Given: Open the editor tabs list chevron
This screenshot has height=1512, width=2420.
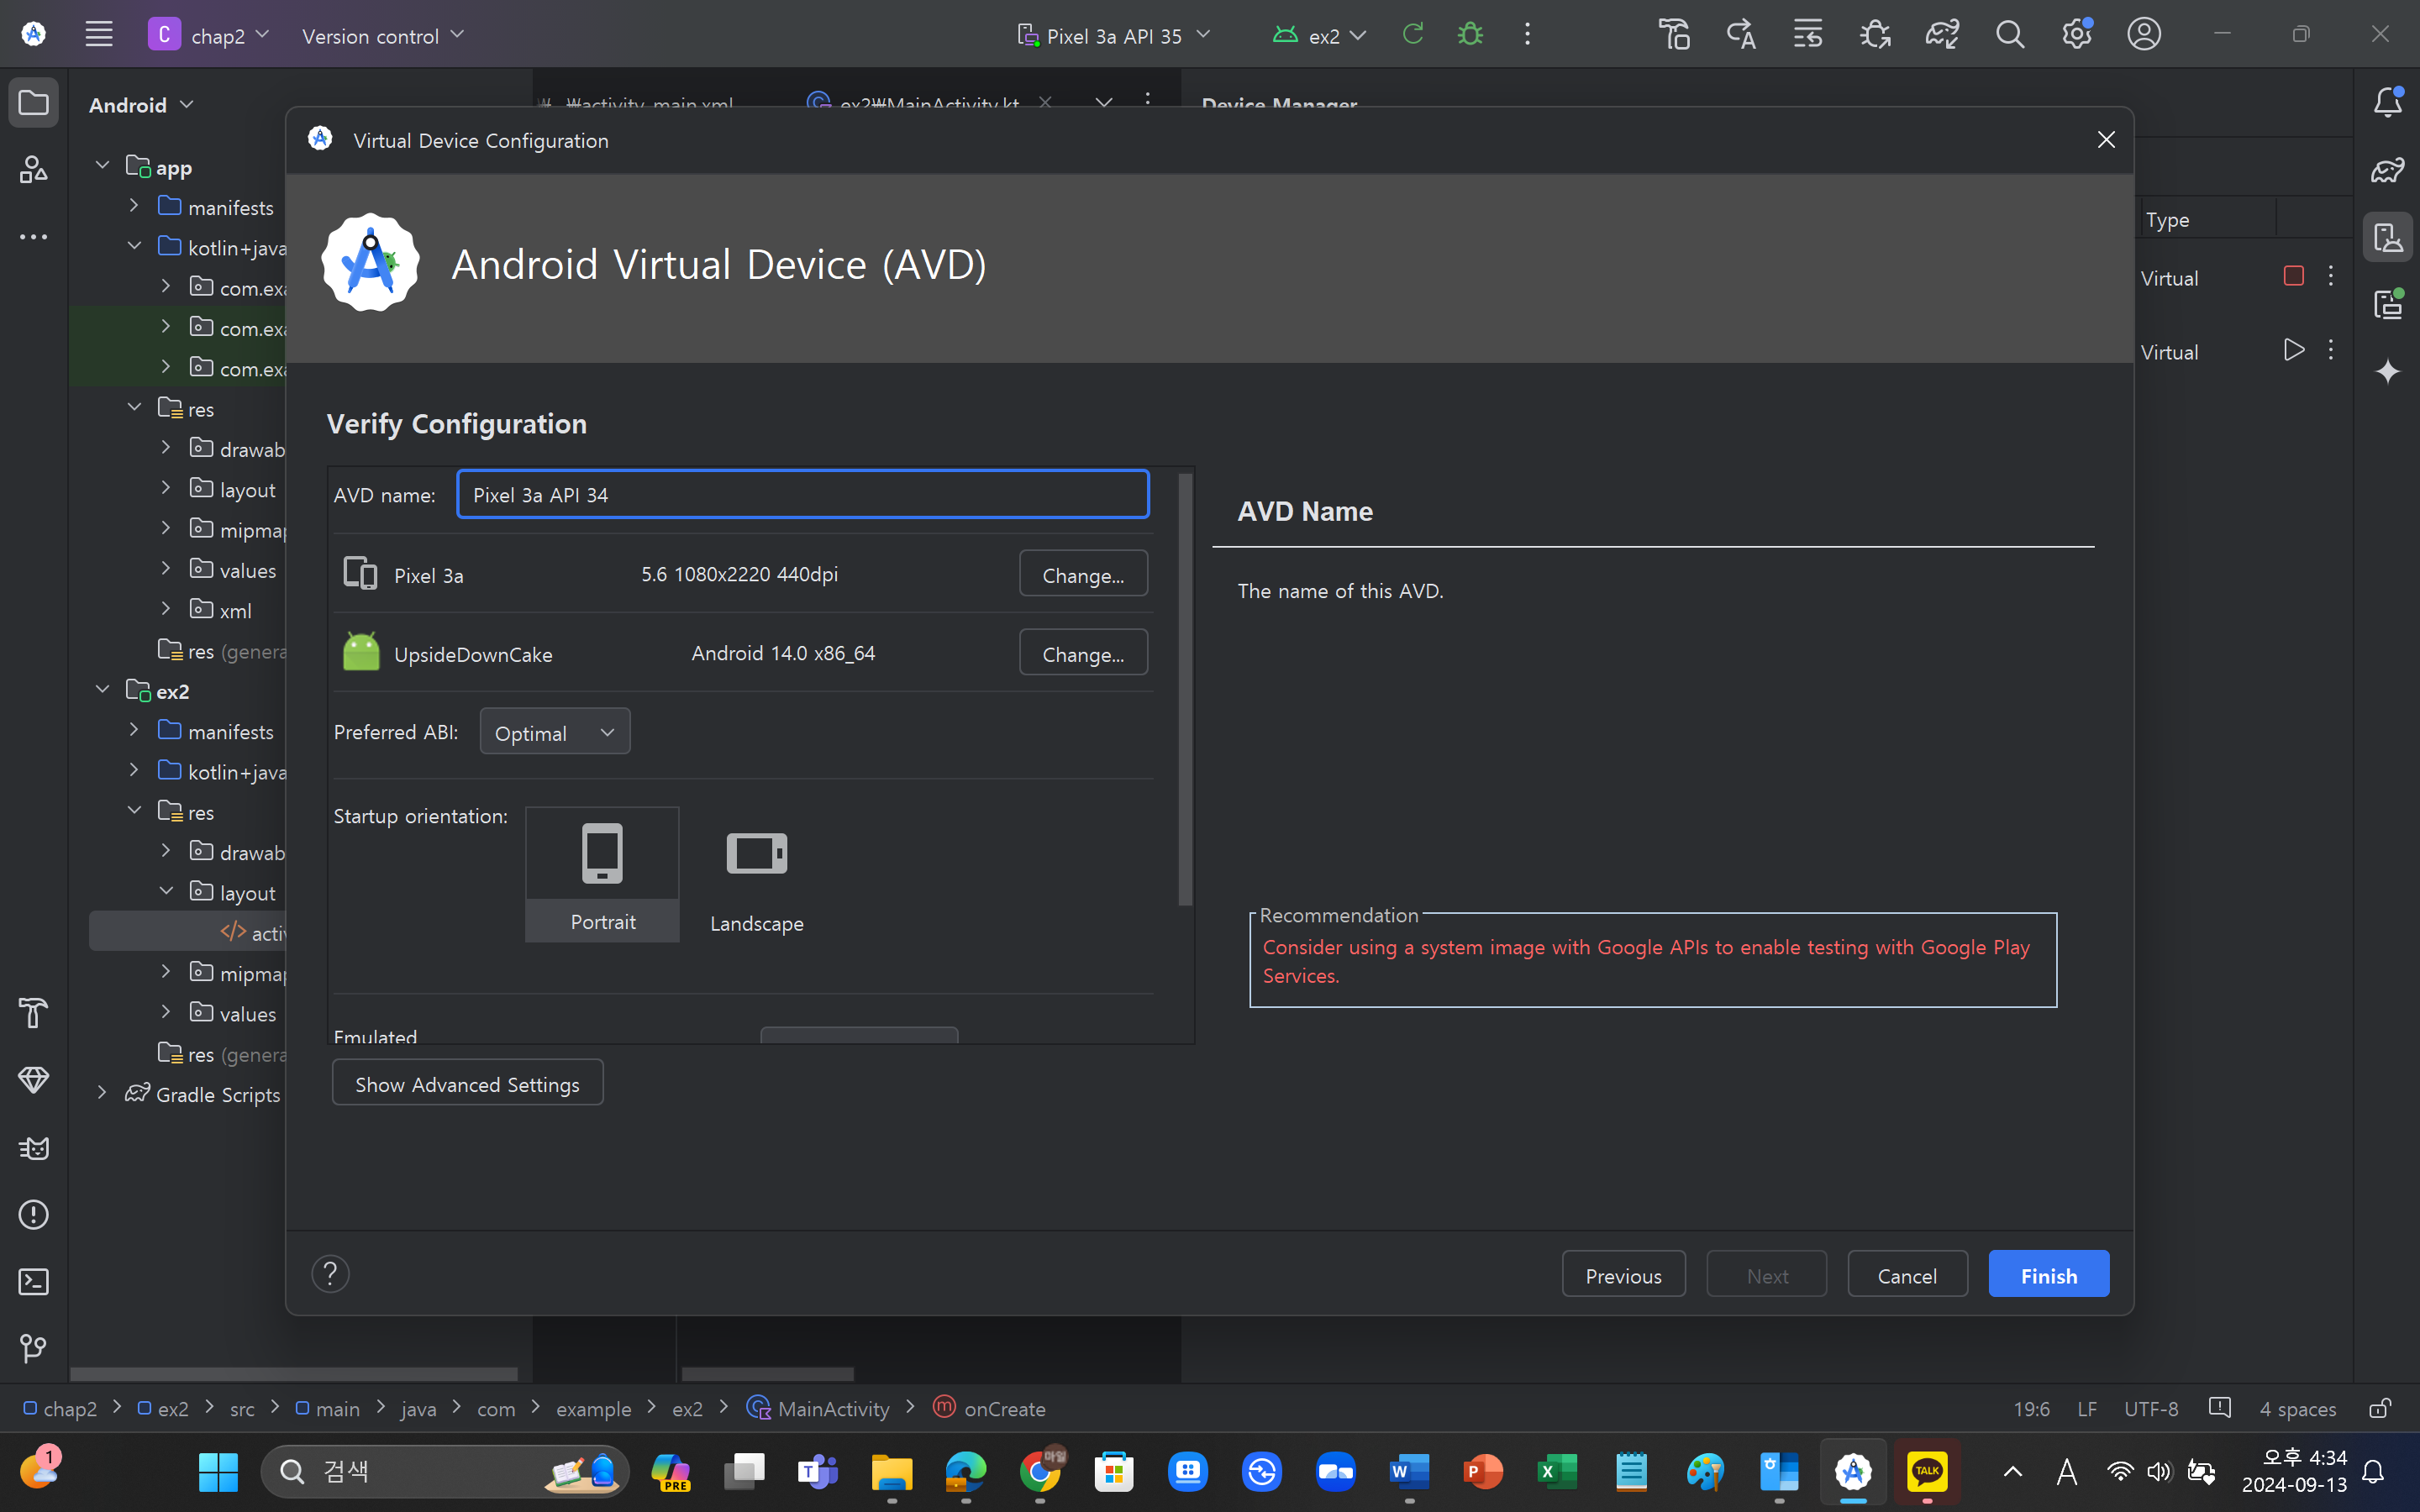Looking at the screenshot, I should click(1103, 102).
